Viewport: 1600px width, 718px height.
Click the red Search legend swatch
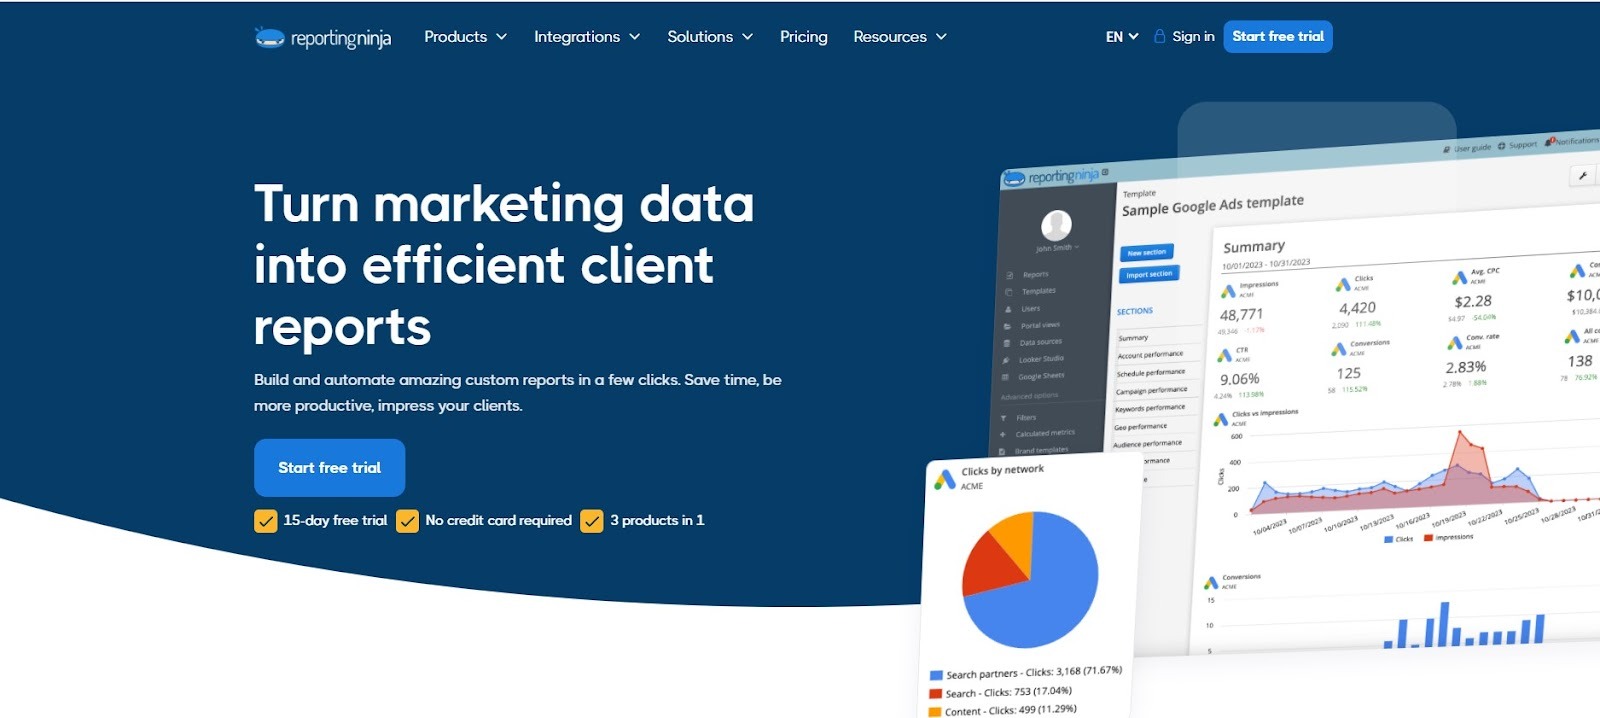(x=936, y=694)
